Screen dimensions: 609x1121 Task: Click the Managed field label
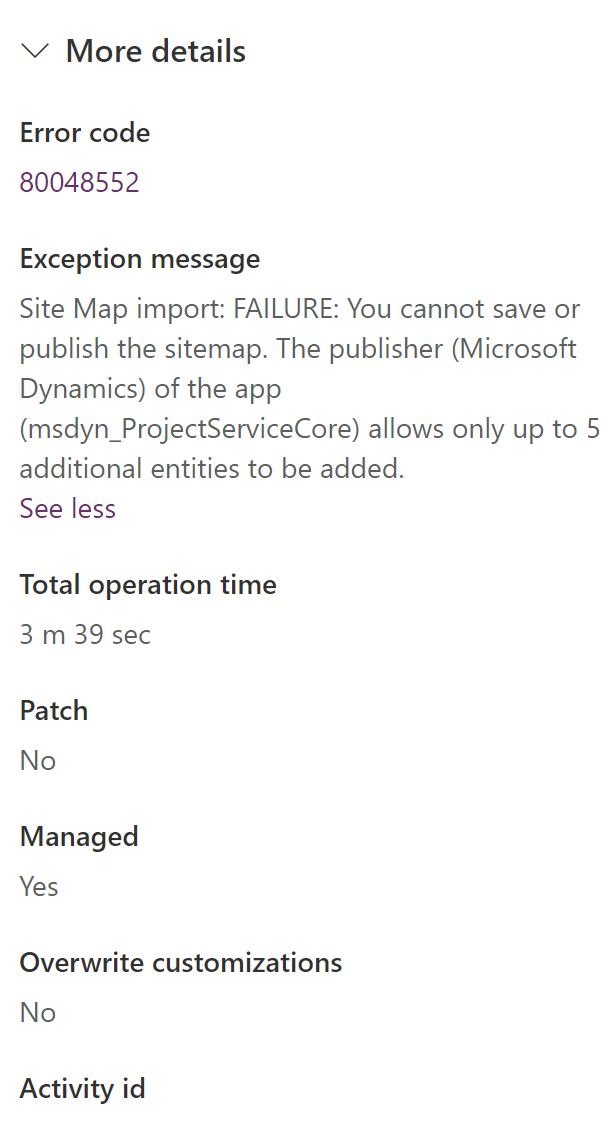[x=78, y=836]
